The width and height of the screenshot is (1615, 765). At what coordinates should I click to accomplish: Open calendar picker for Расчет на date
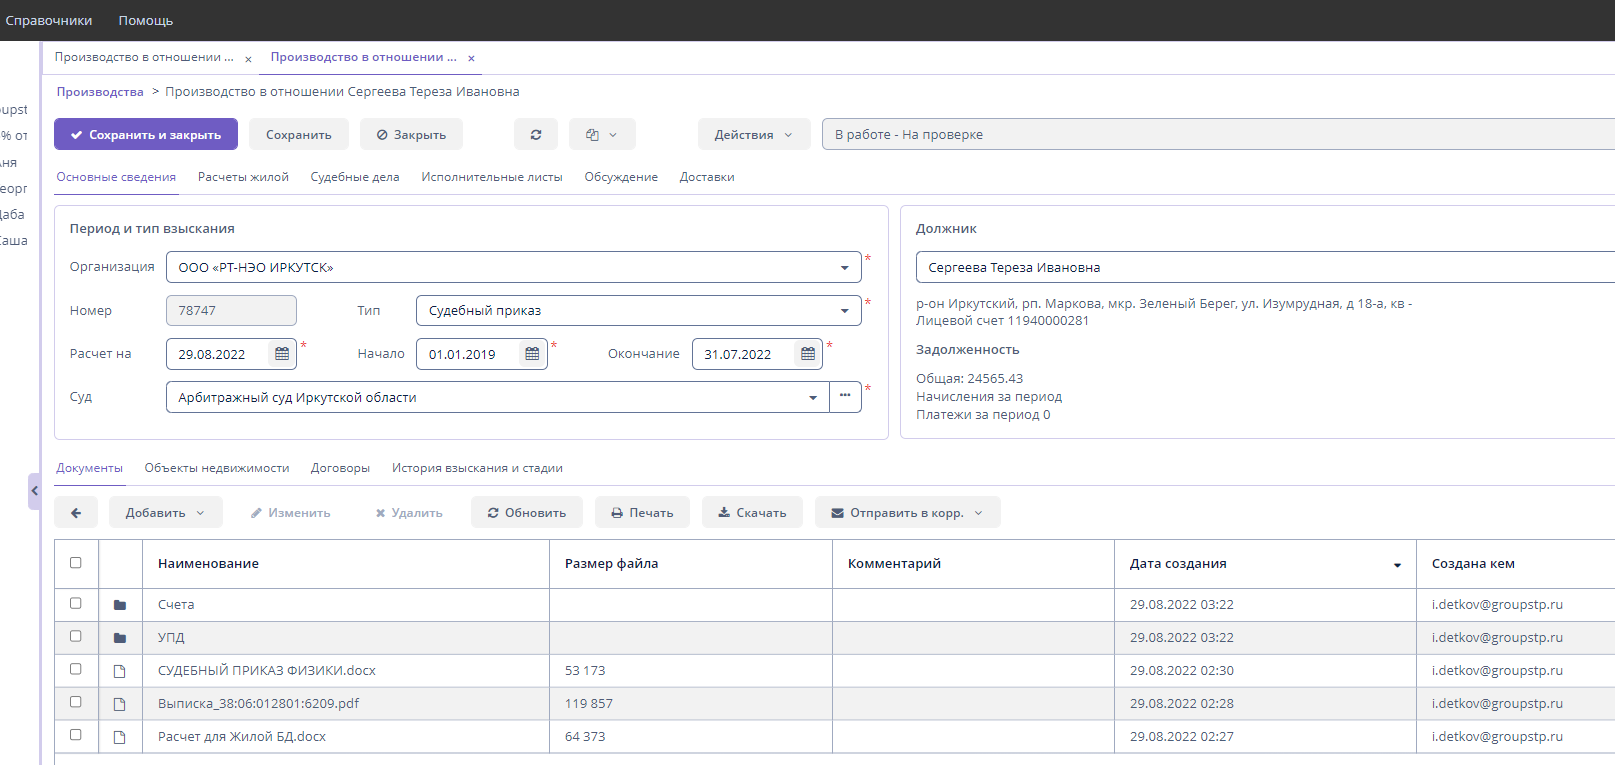(x=282, y=354)
